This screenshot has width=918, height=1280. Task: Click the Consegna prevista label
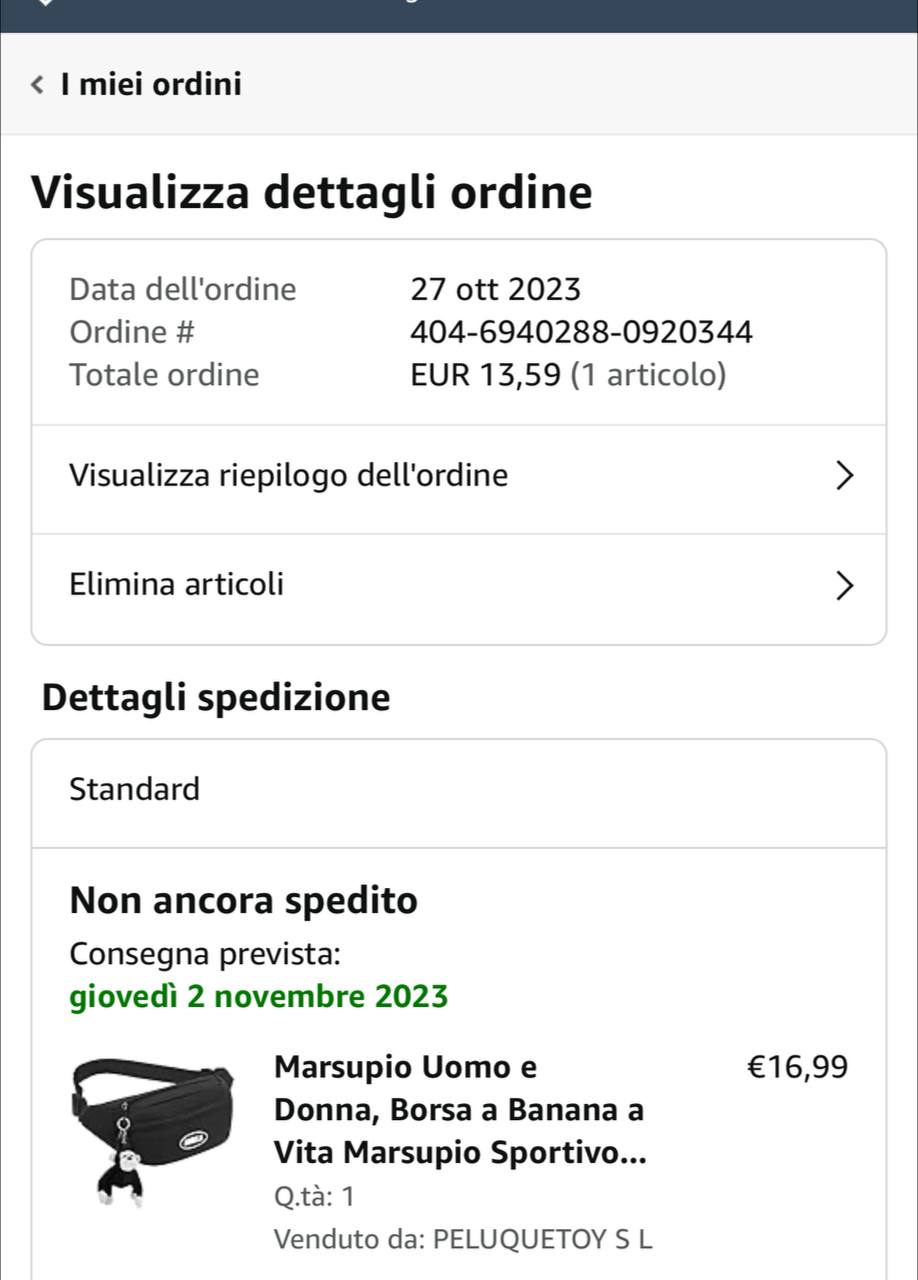[x=205, y=954]
